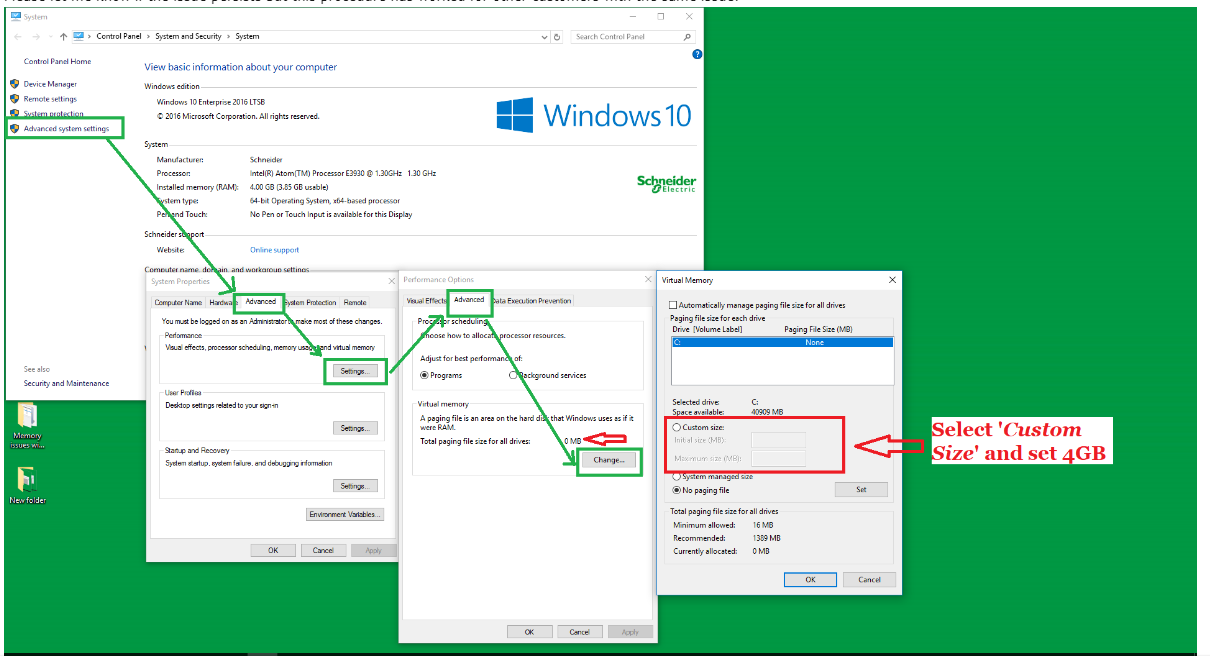Expand the chevron after 'System and Security' breadcrumb

(x=227, y=37)
